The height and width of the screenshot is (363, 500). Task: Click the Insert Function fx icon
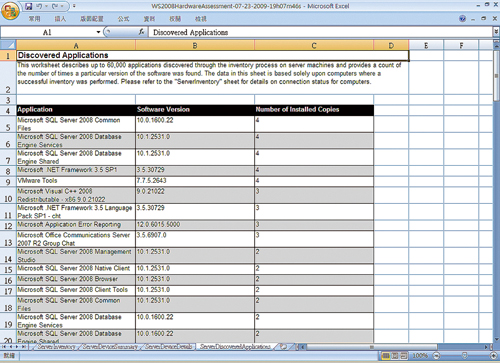pyautogui.click(x=141, y=32)
